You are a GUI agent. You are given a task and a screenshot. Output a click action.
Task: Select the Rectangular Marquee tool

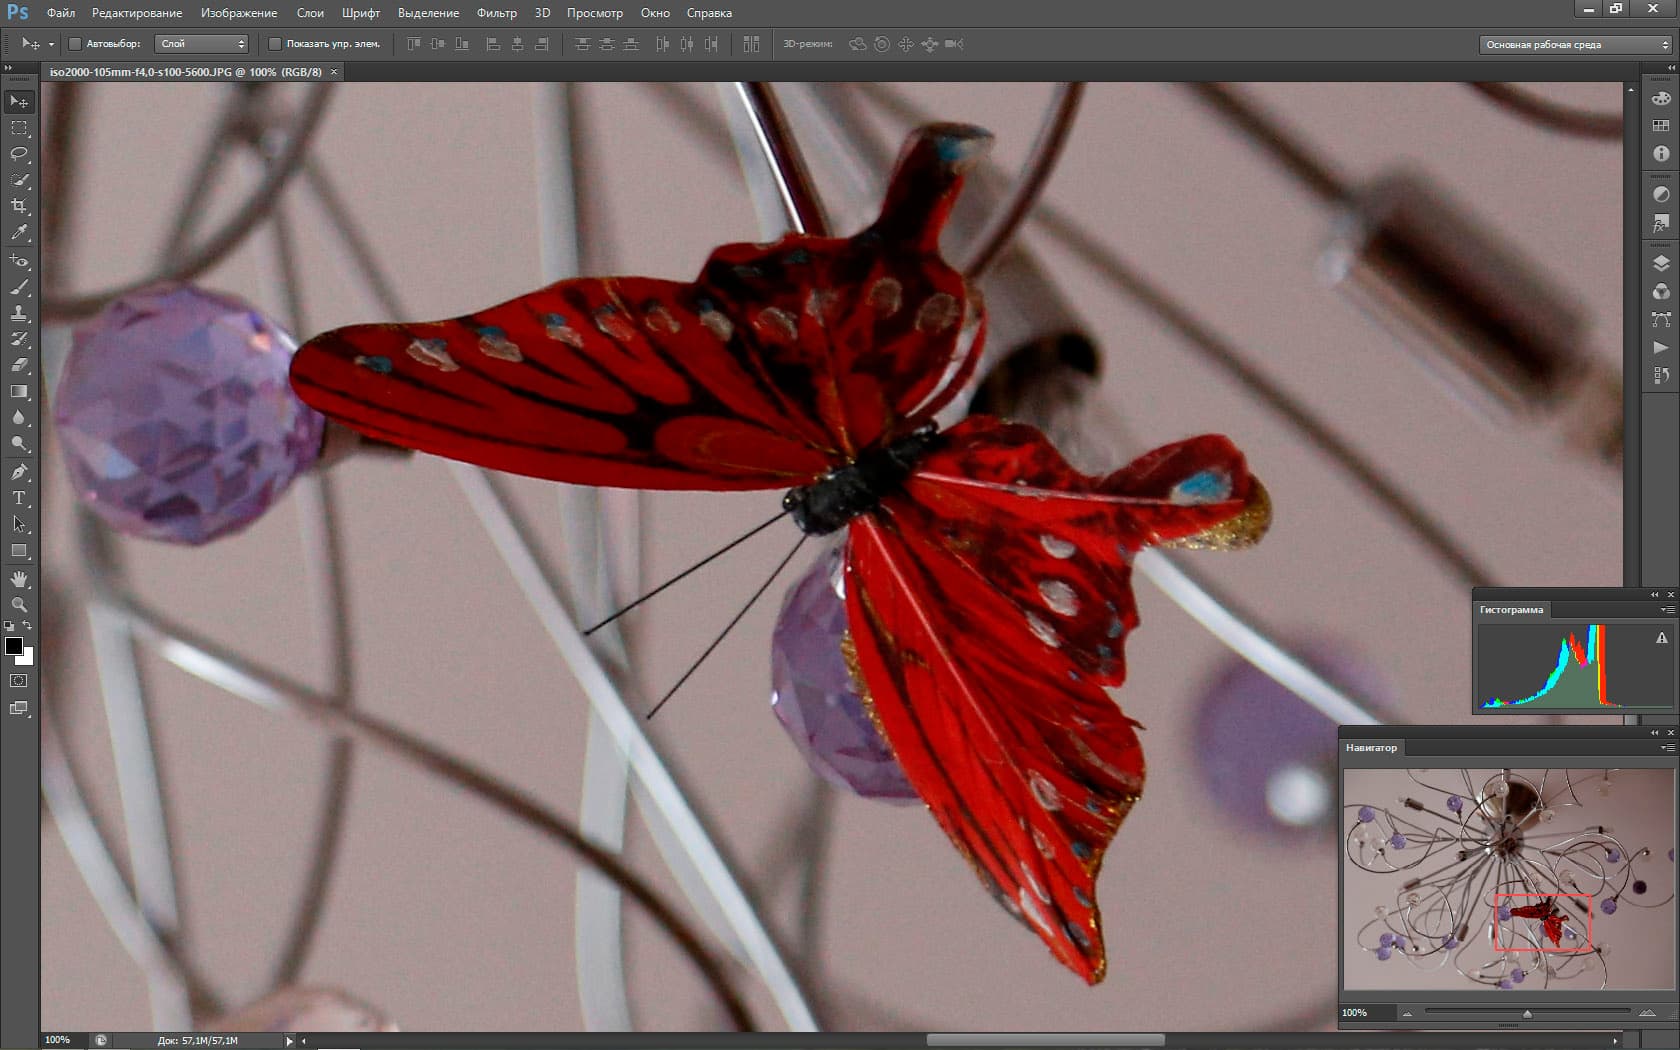tap(19, 128)
